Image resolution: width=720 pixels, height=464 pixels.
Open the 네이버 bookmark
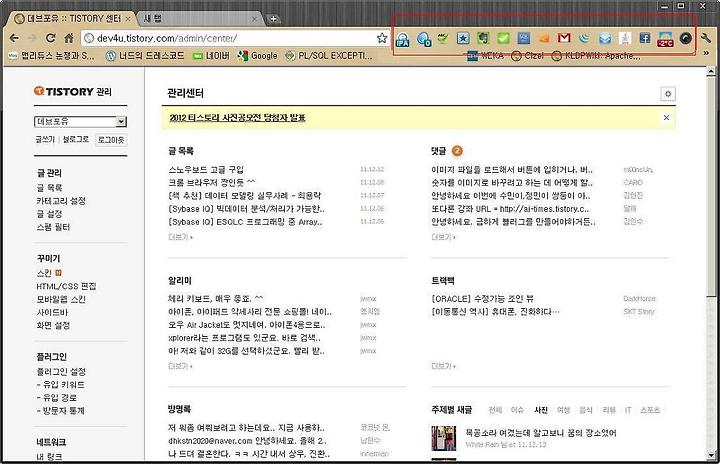pos(211,56)
